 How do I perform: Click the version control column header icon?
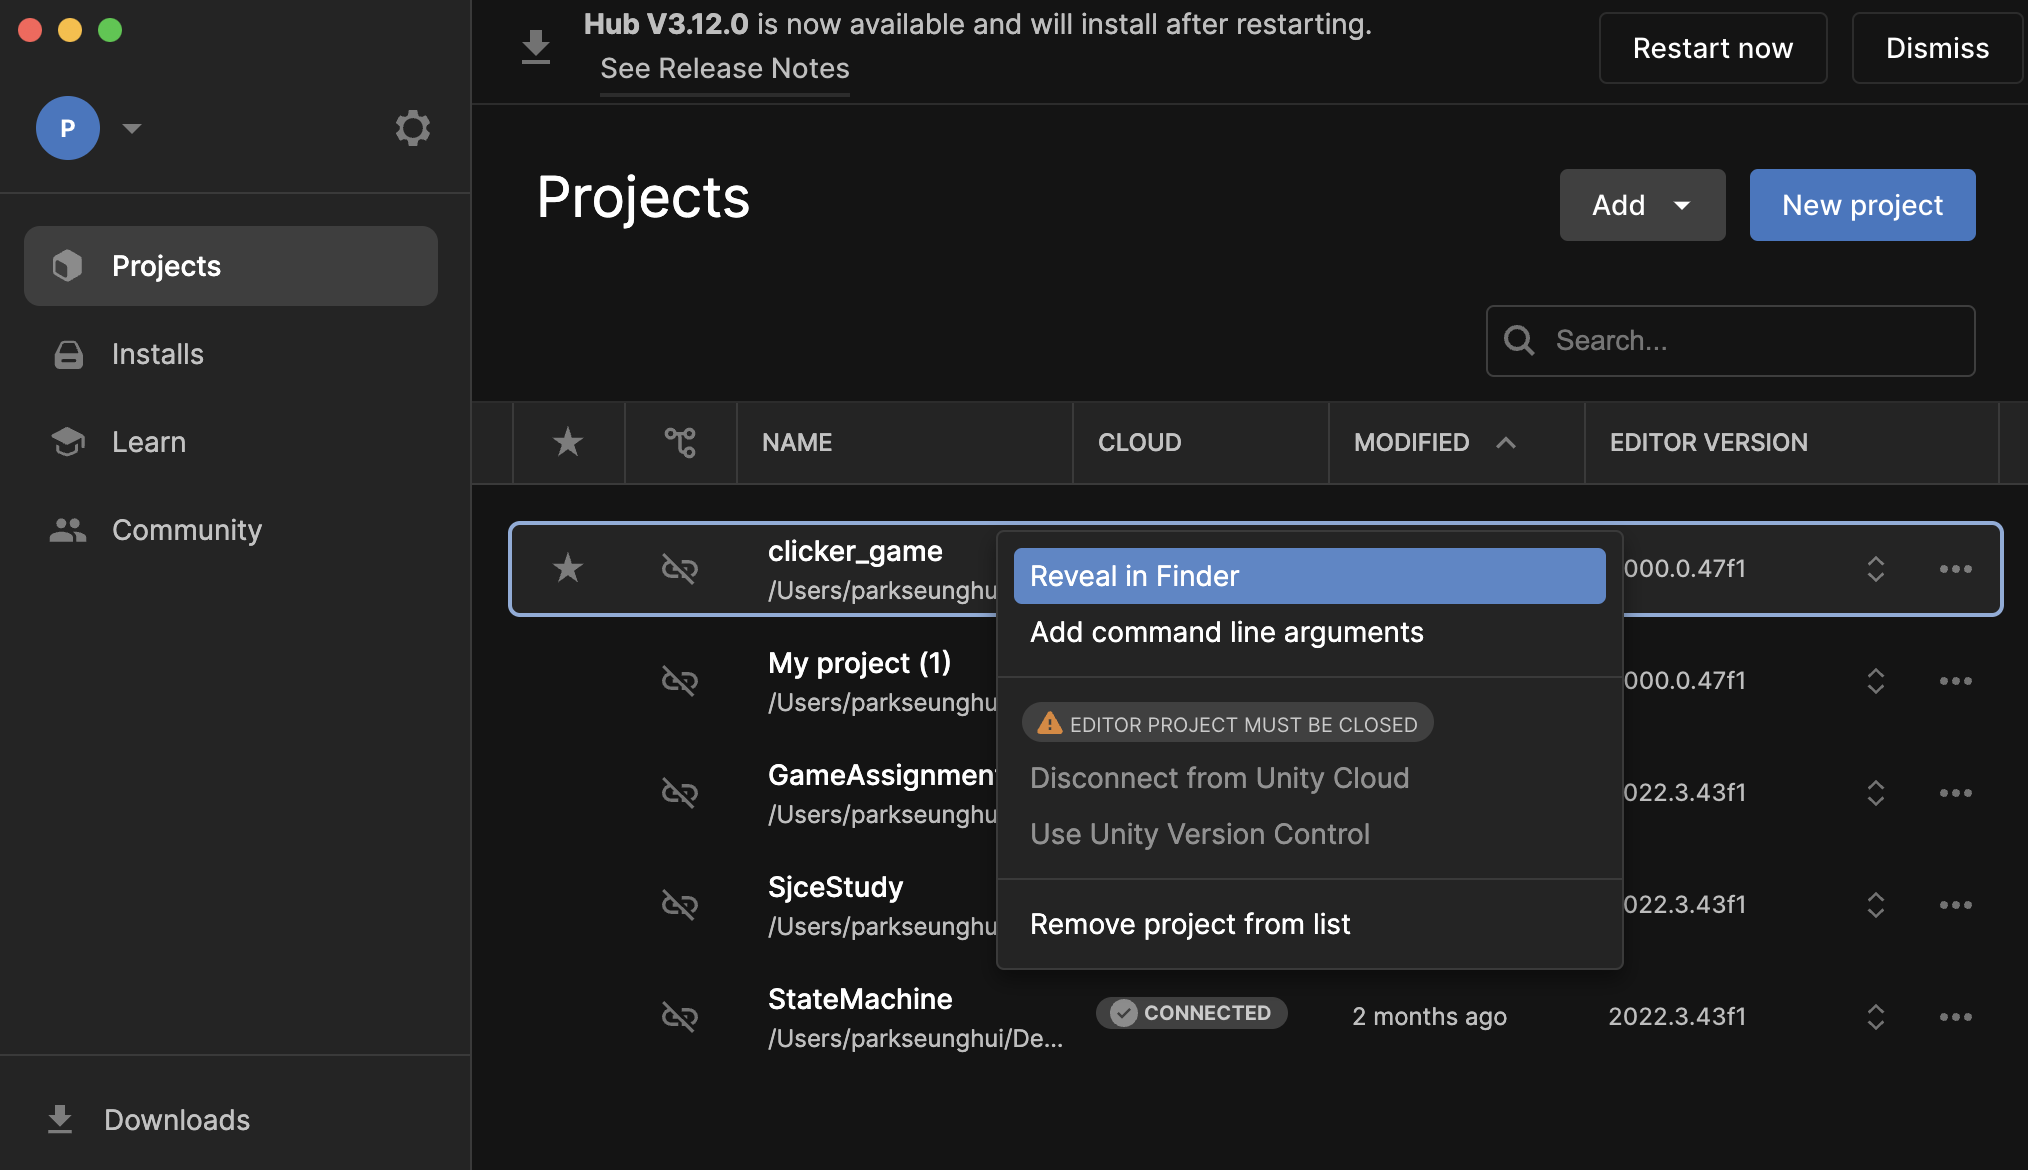pos(680,442)
